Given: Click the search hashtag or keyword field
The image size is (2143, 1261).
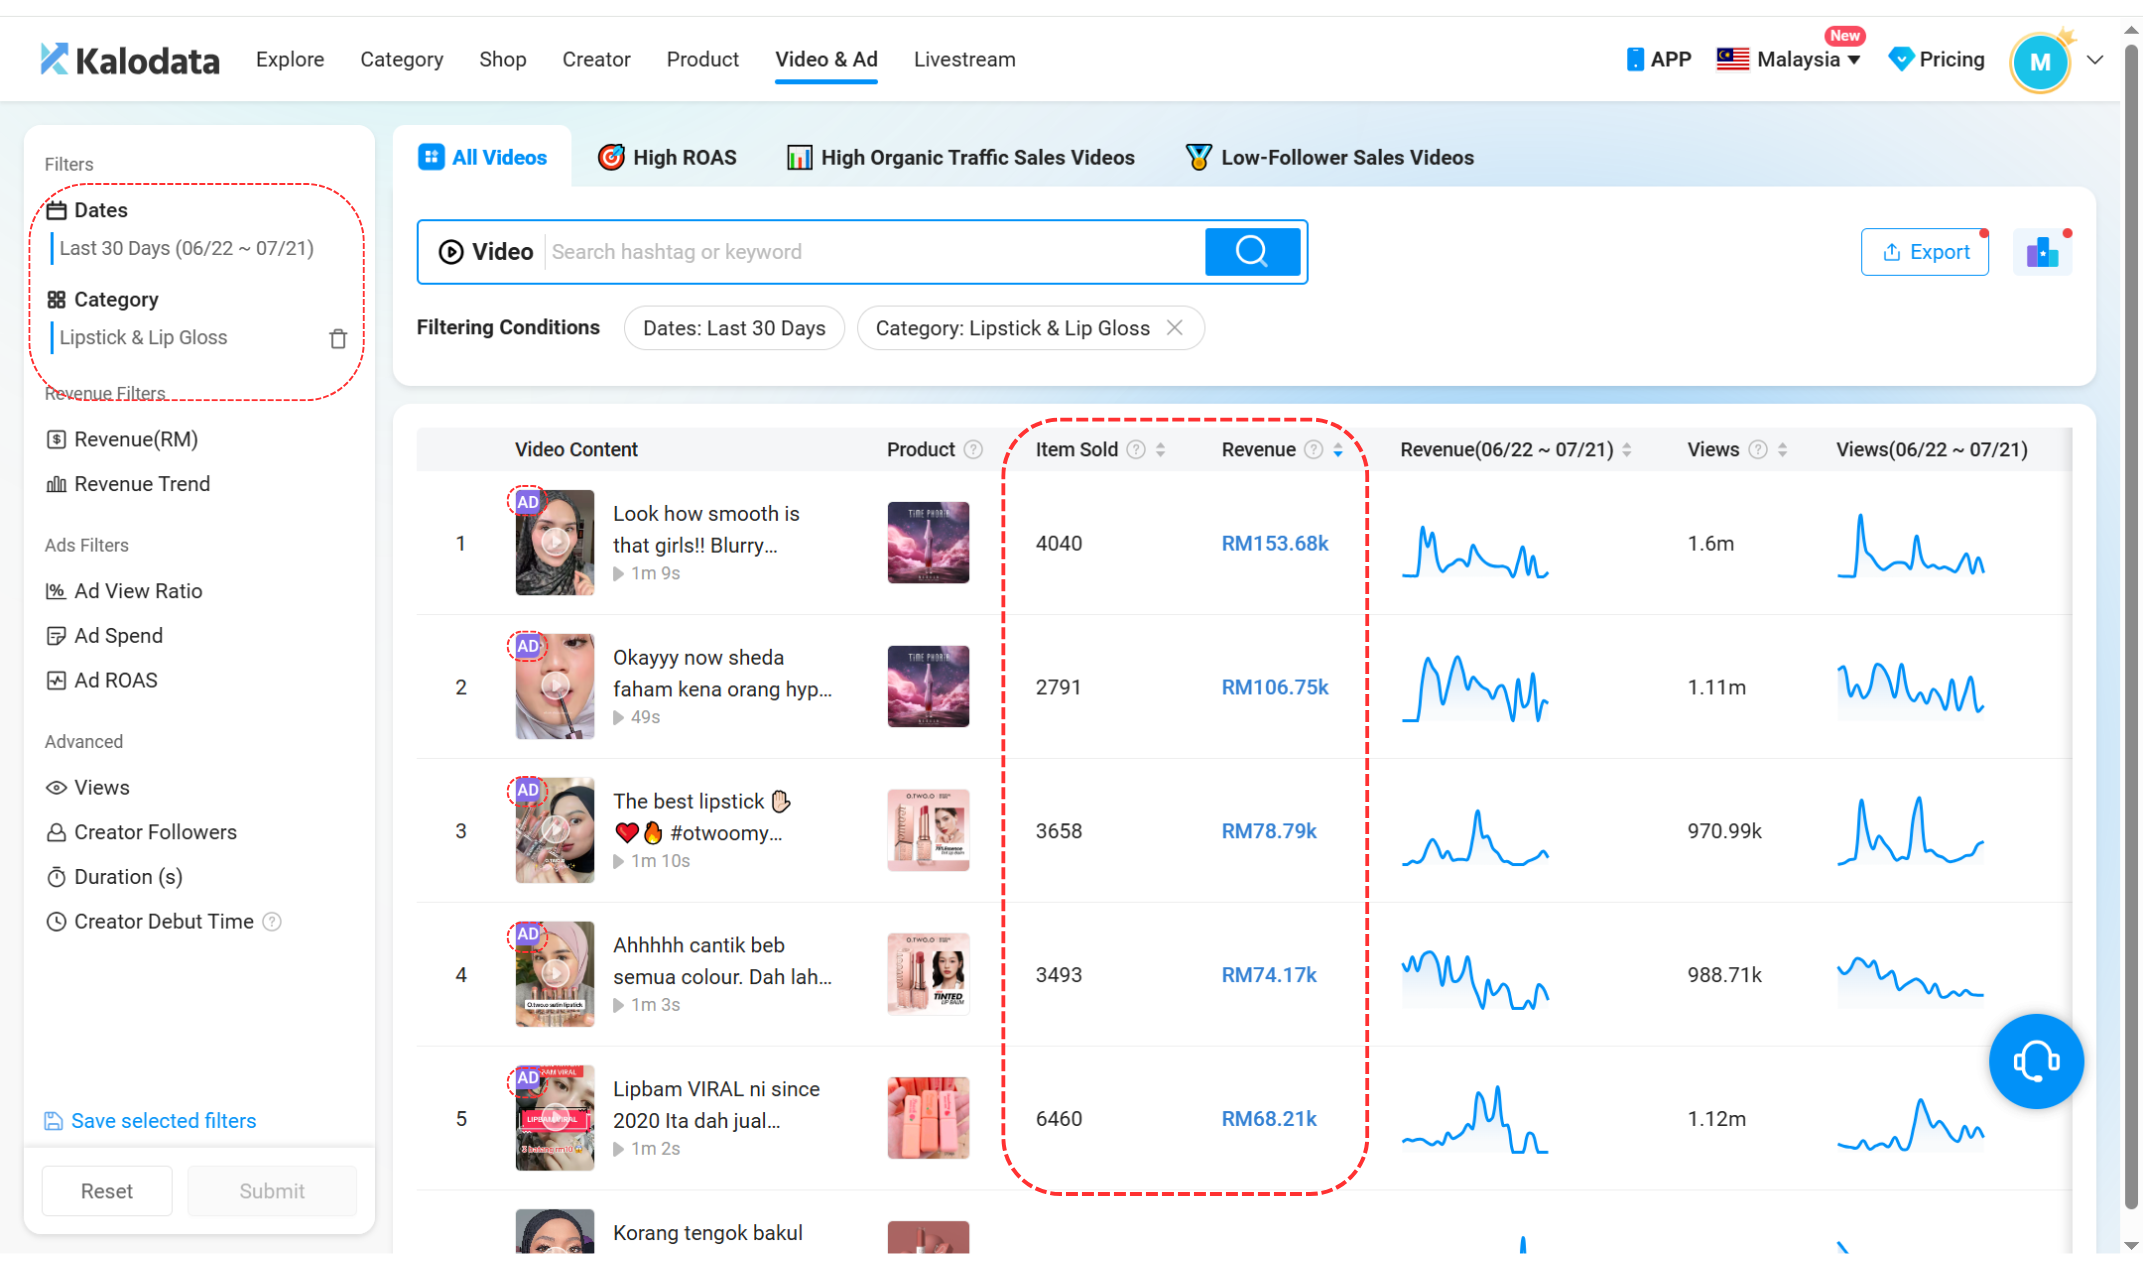Looking at the screenshot, I should pyautogui.click(x=875, y=252).
